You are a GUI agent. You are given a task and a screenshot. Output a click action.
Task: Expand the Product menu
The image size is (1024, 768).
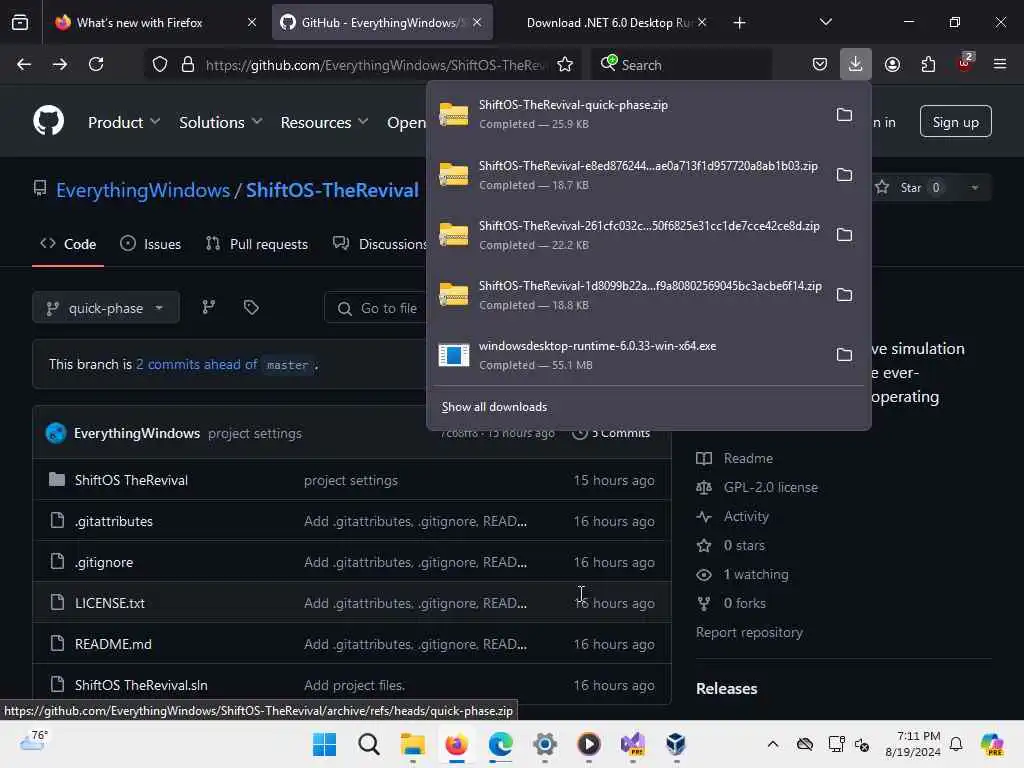click(x=124, y=122)
